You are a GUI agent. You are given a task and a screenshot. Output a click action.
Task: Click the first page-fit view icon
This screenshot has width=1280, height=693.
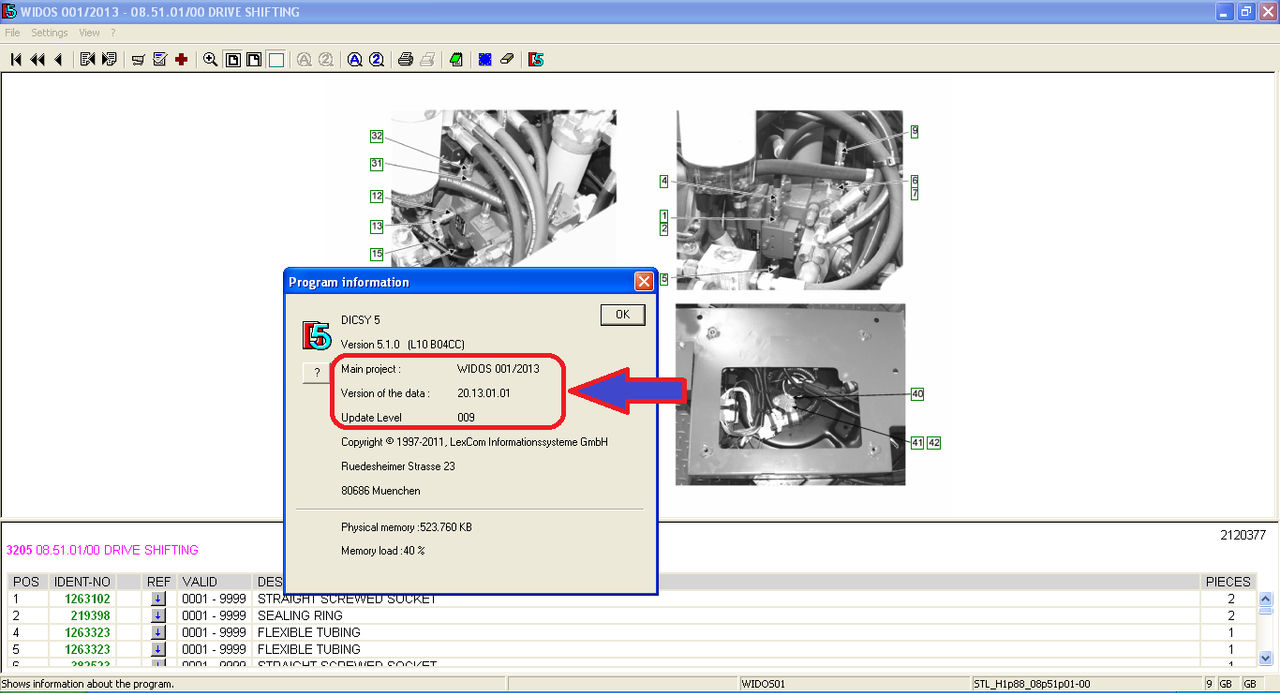click(x=232, y=60)
